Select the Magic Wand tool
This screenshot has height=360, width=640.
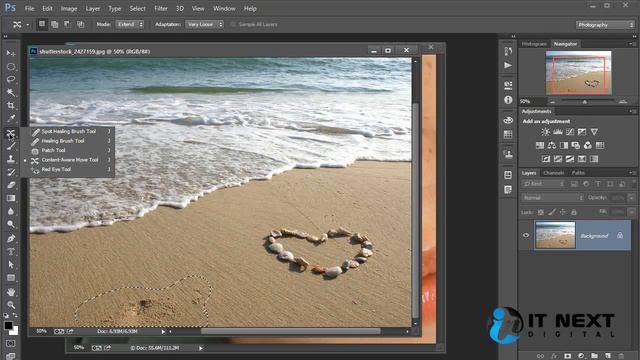coord(11,93)
